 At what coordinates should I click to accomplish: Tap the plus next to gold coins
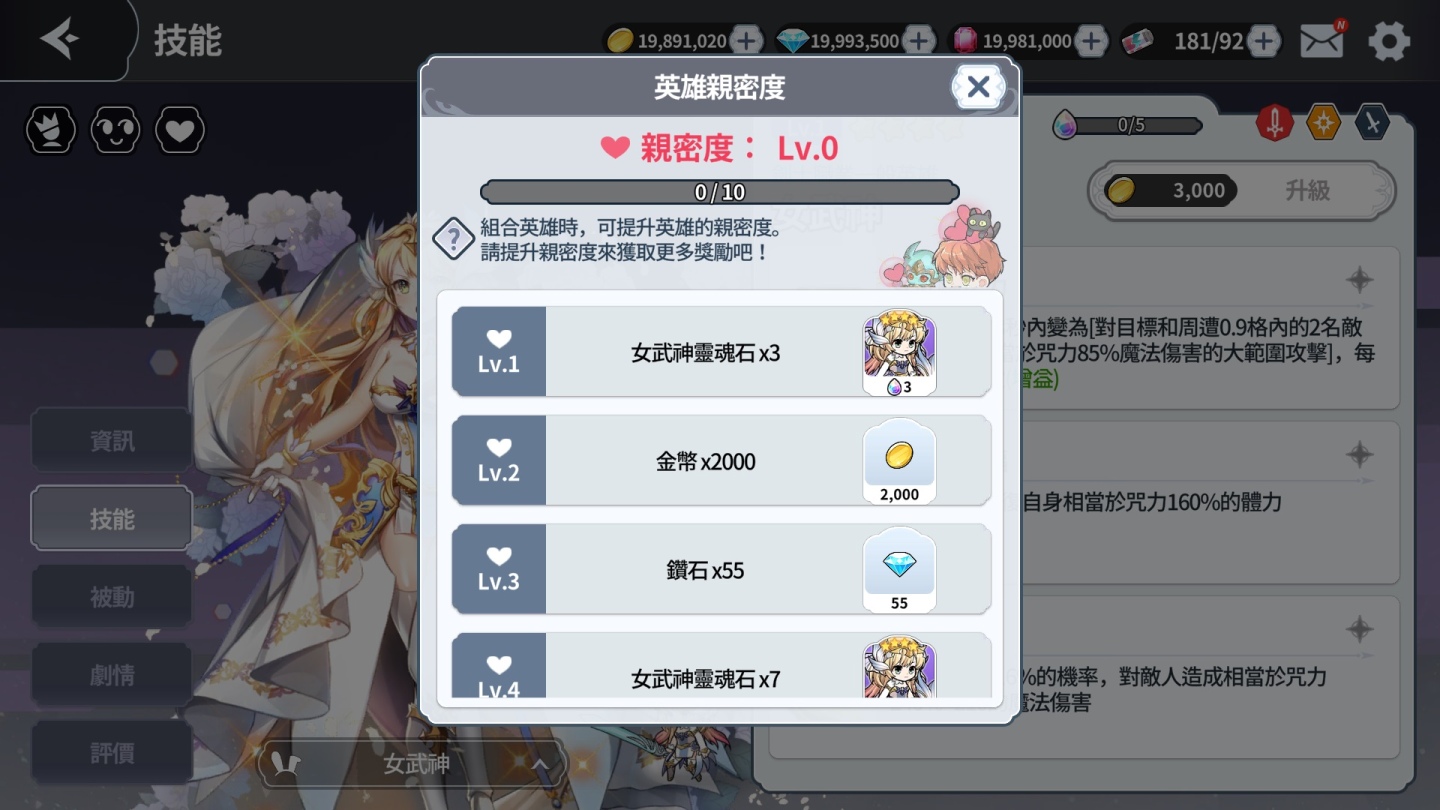(746, 41)
